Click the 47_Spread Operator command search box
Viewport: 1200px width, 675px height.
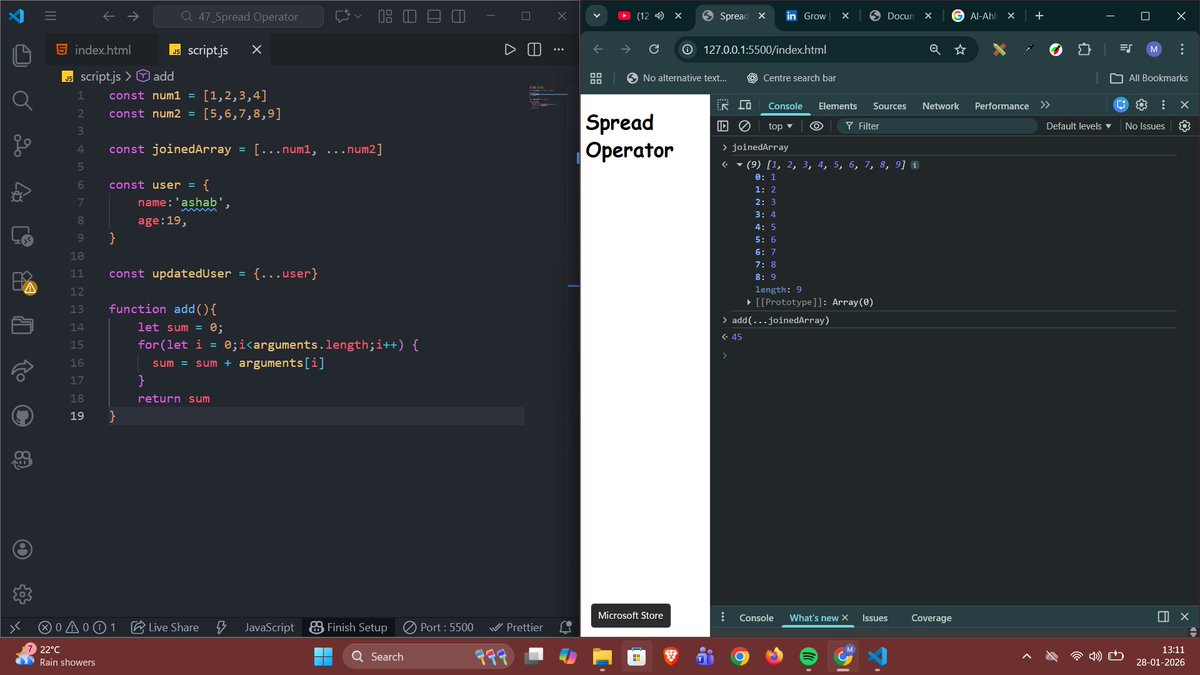tap(238, 16)
